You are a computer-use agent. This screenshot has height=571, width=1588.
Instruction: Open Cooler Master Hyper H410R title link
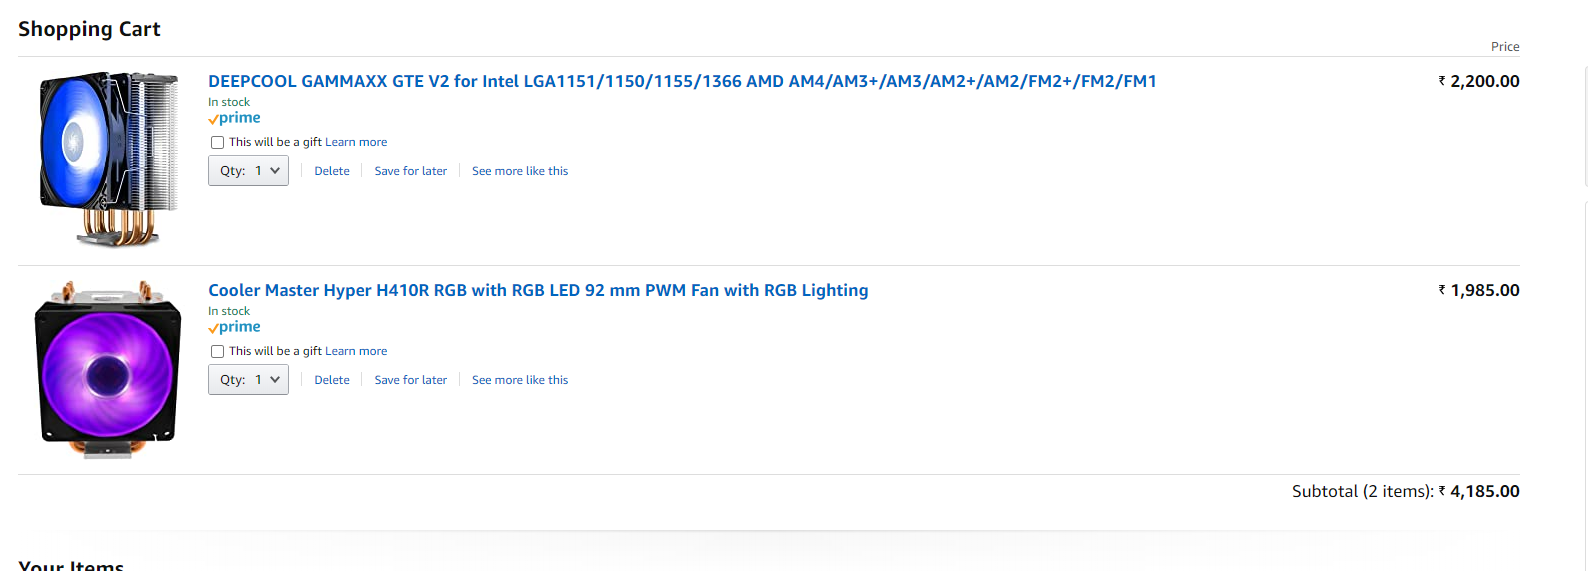click(538, 290)
